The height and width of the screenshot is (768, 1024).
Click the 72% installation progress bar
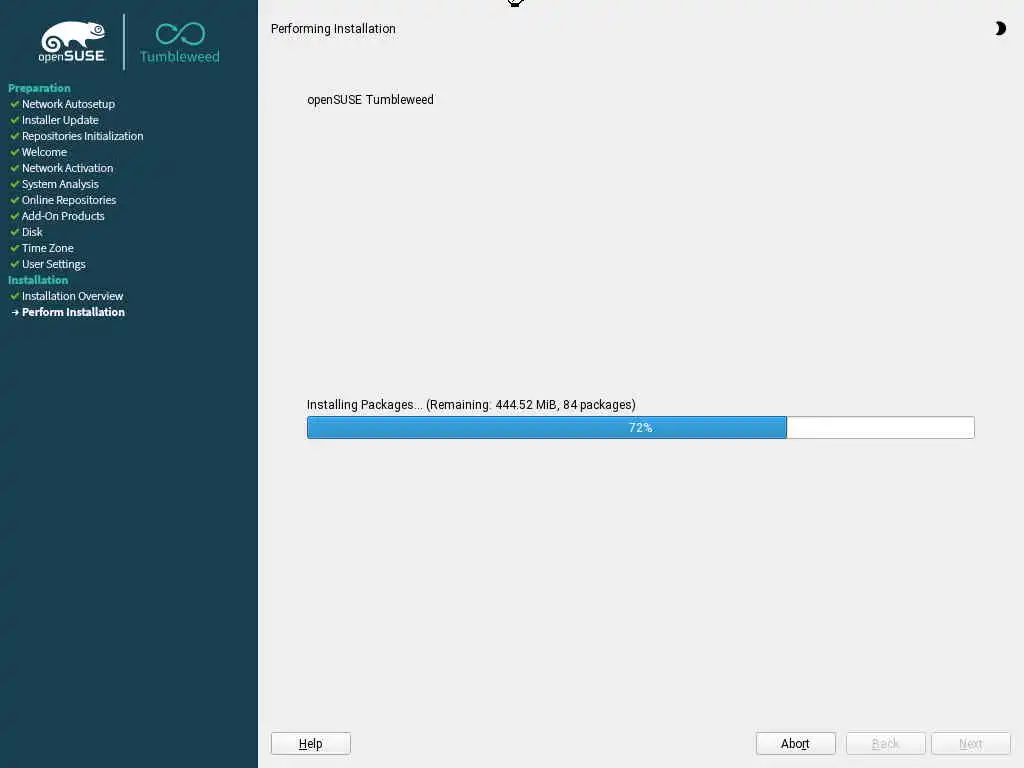tap(641, 427)
